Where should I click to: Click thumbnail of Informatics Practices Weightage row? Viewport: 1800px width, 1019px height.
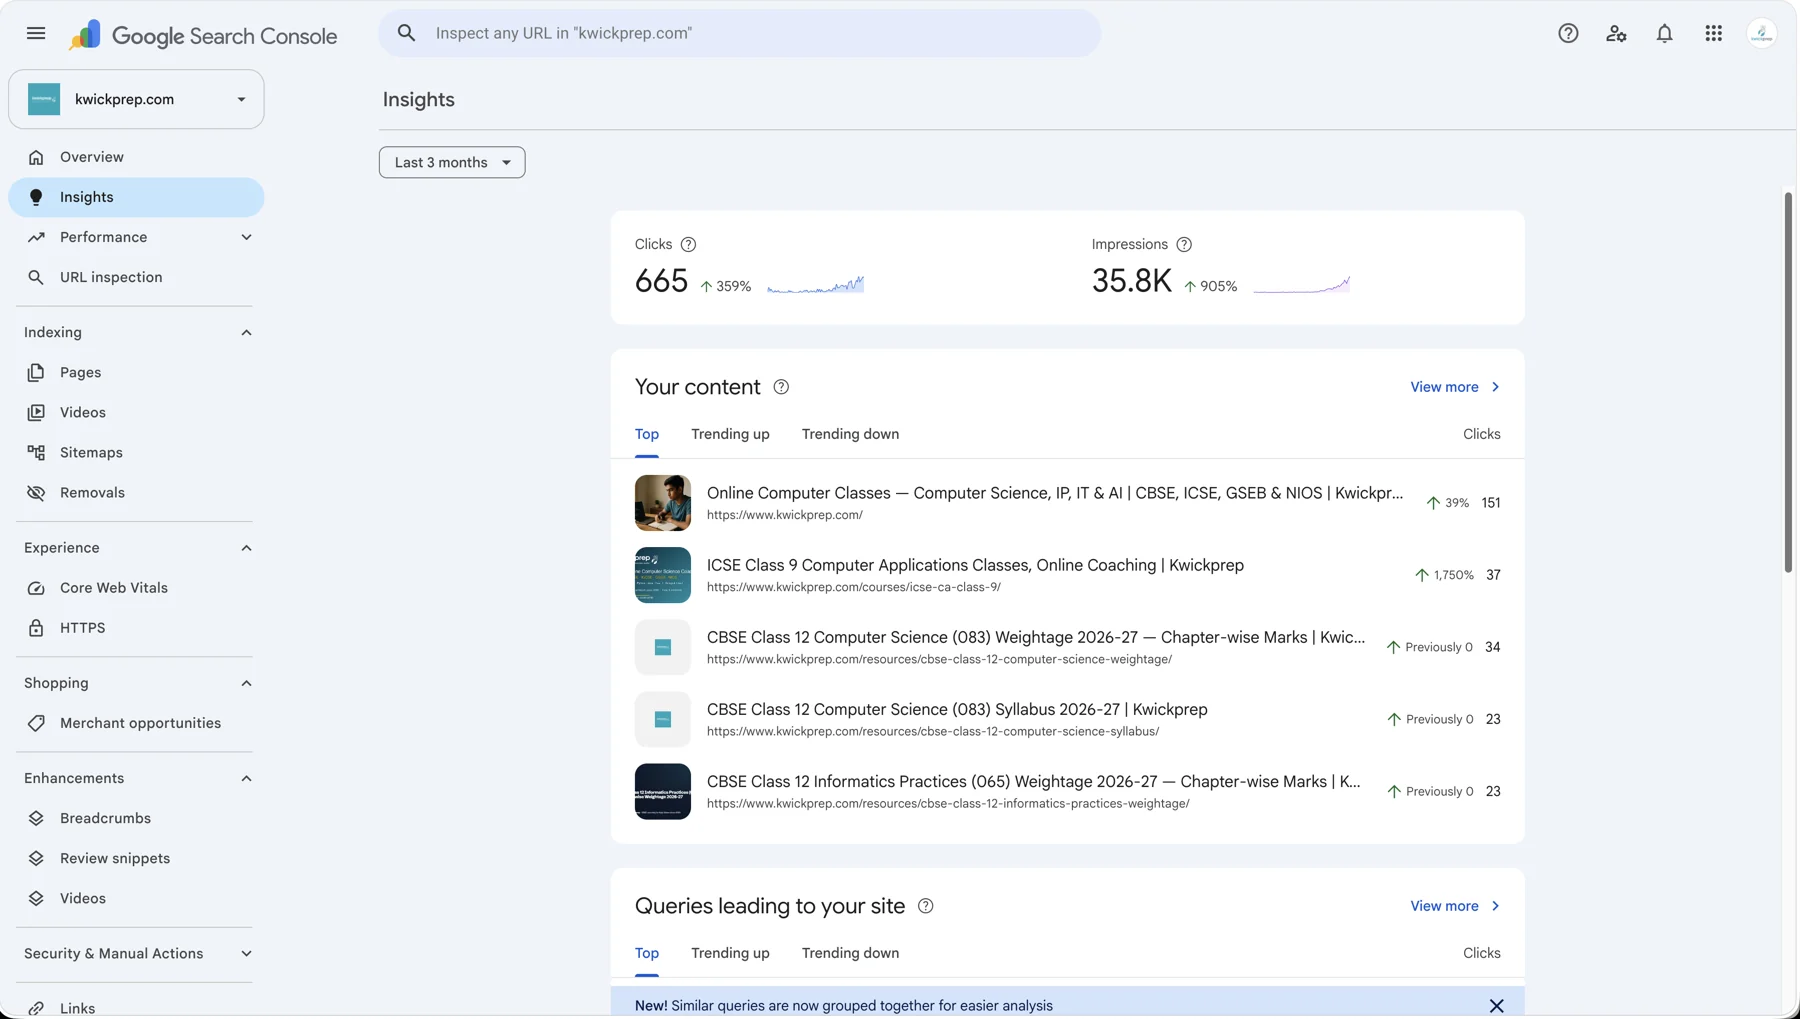click(663, 791)
